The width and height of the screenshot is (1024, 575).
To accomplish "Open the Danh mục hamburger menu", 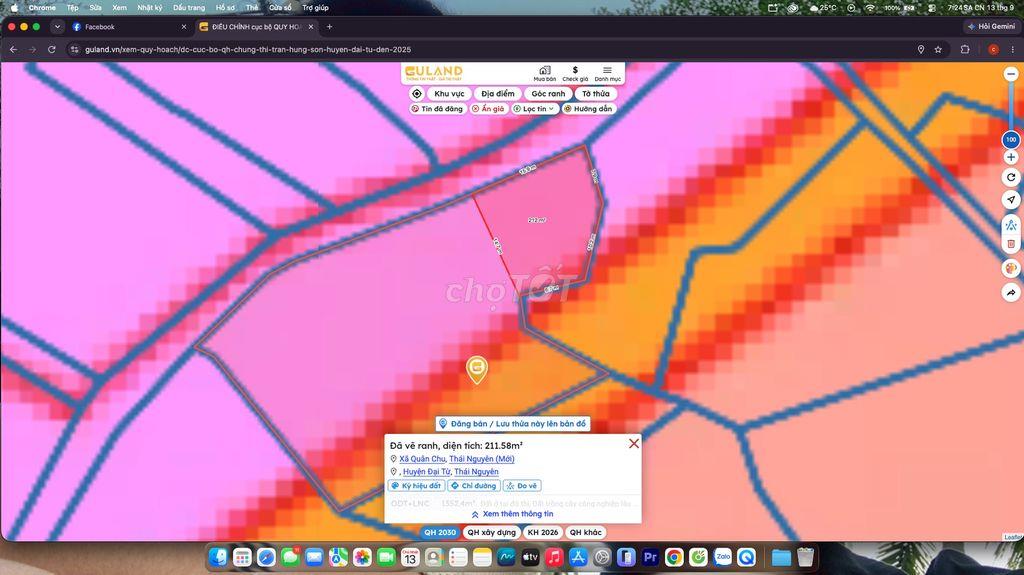I will [607, 73].
